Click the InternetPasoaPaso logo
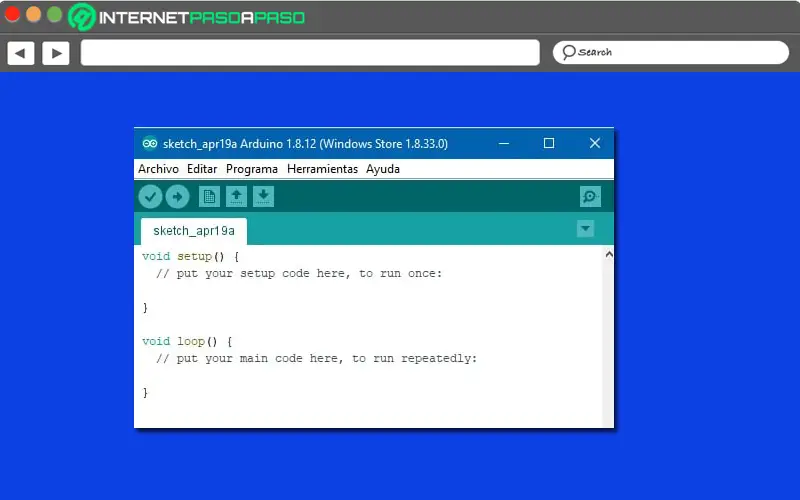This screenshot has height=500, width=800. tap(187, 17)
